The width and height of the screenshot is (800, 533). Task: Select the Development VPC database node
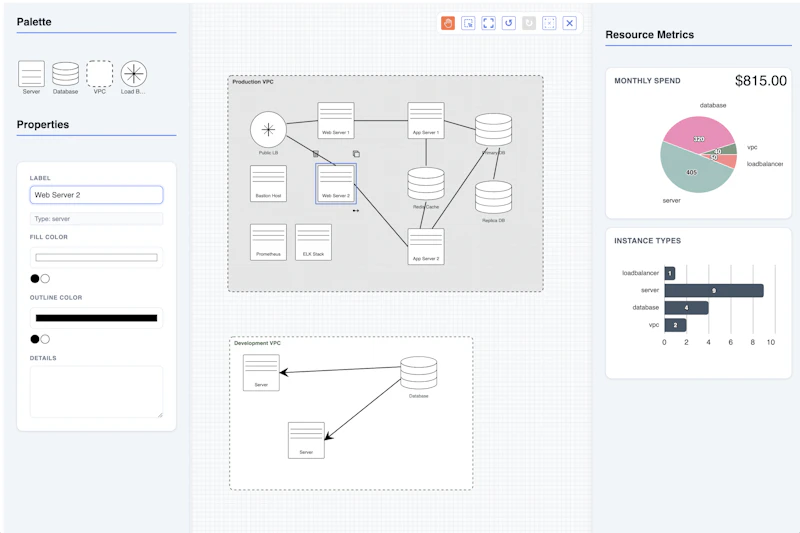[418, 373]
